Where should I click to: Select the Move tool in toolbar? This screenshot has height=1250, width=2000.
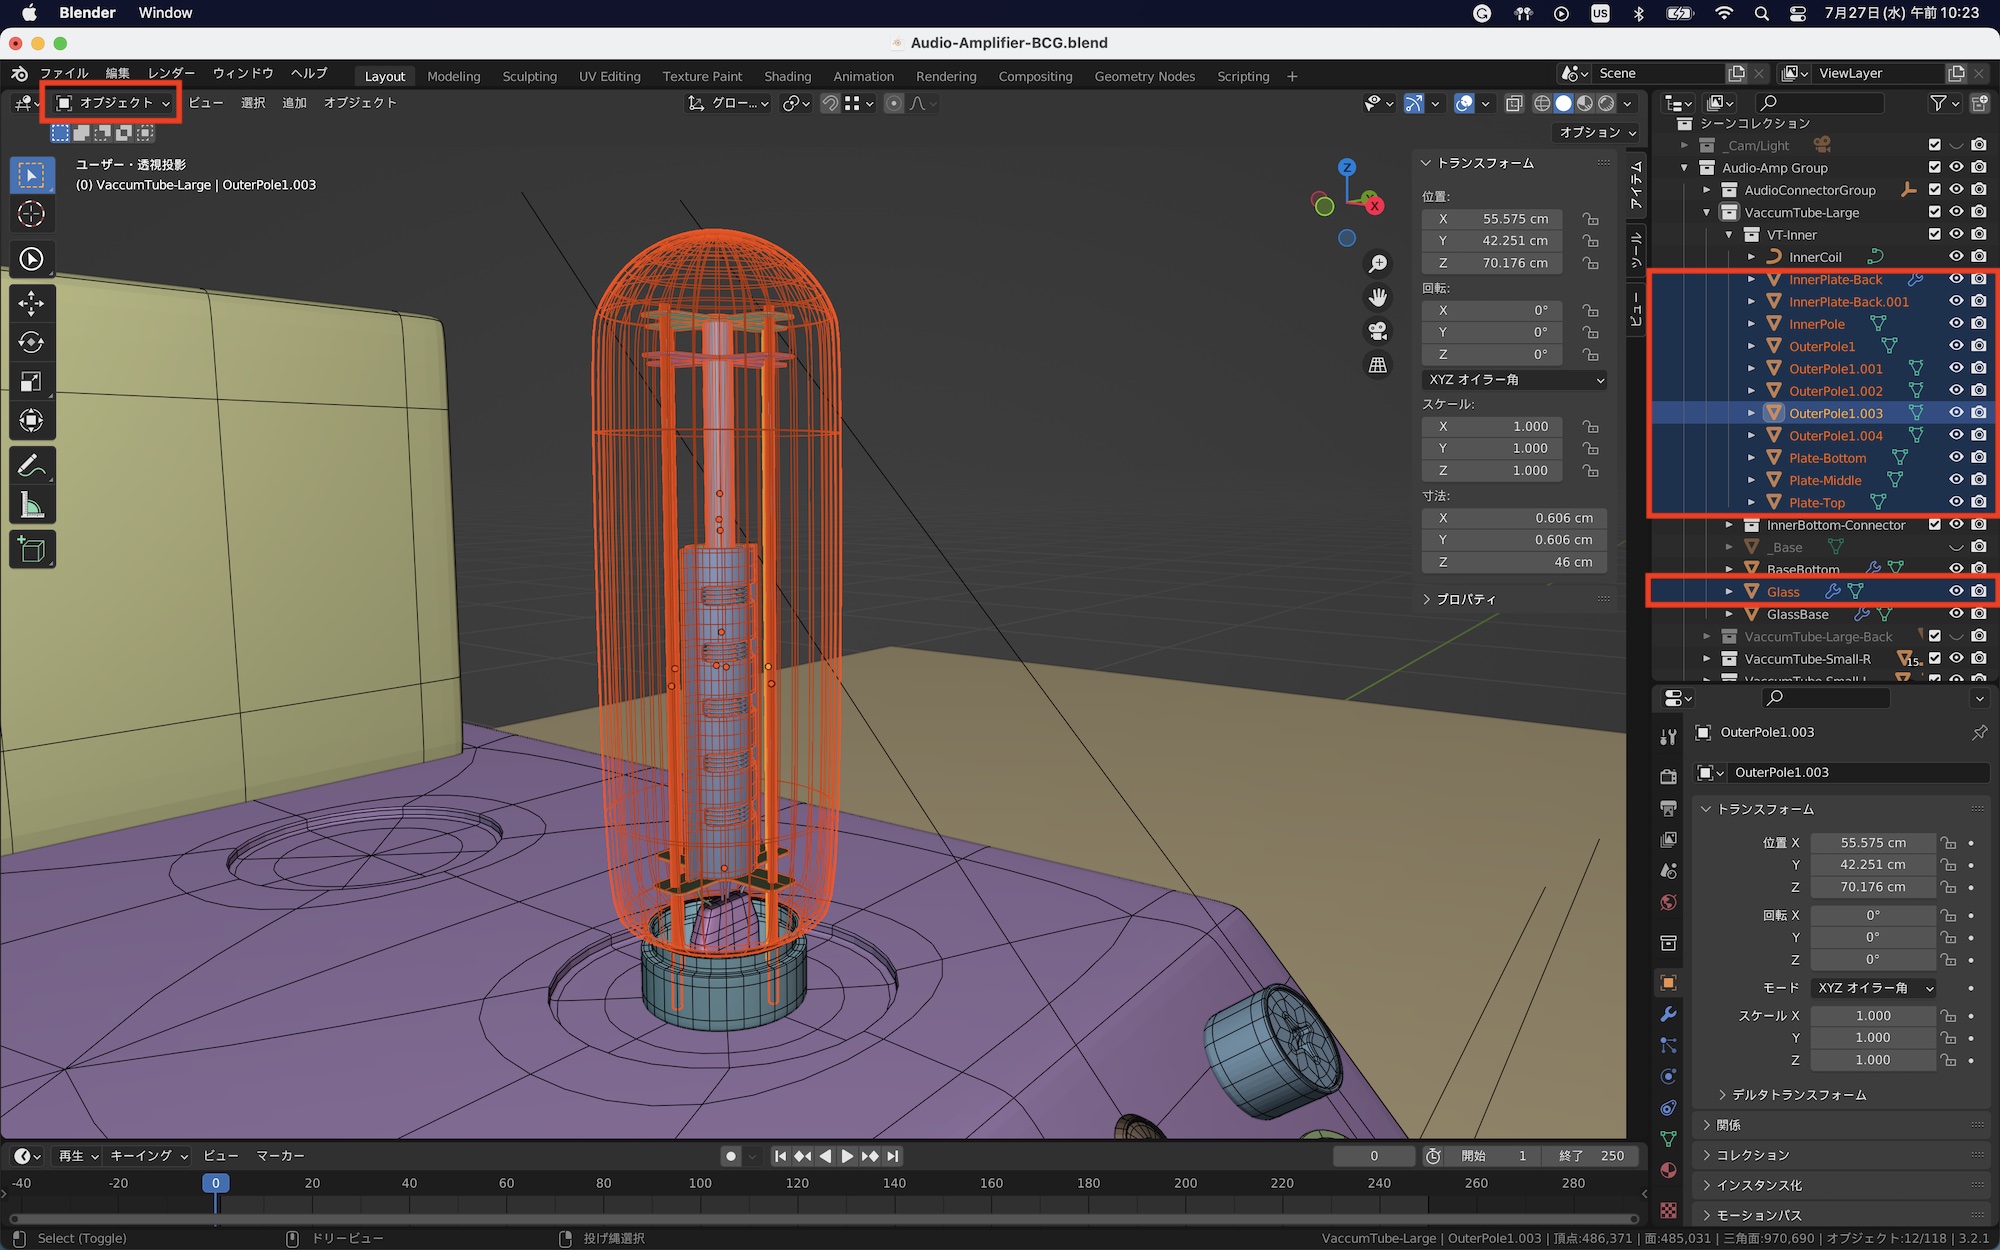[31, 303]
